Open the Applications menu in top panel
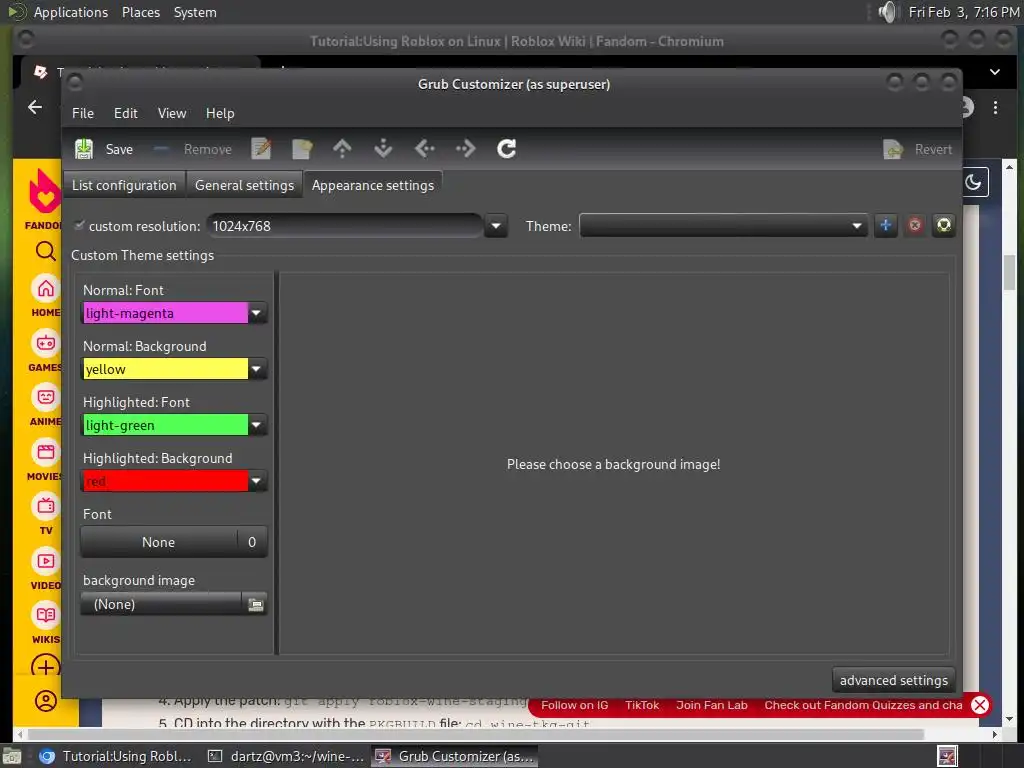 coord(71,12)
